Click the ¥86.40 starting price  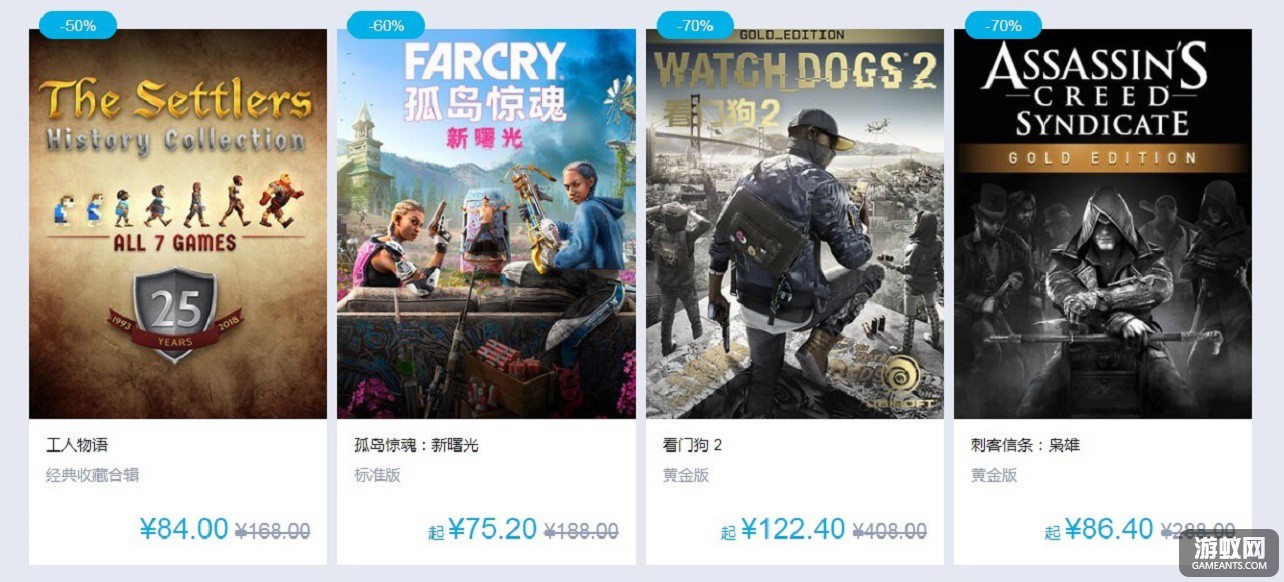pos(1109,529)
